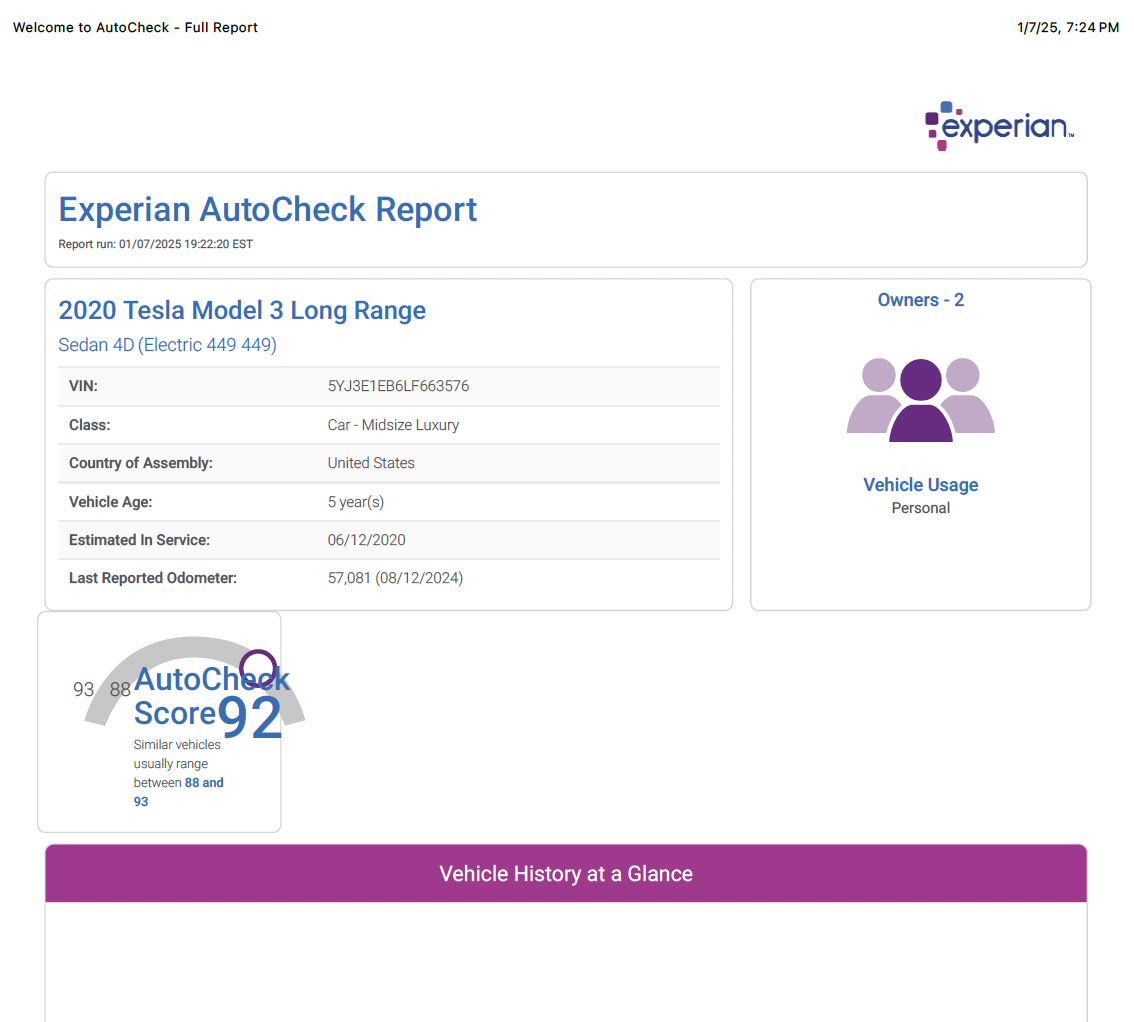Open the 2020 Tesla Model 3 Long Range title
Image resolution: width=1134 pixels, height=1022 pixels.
click(242, 310)
